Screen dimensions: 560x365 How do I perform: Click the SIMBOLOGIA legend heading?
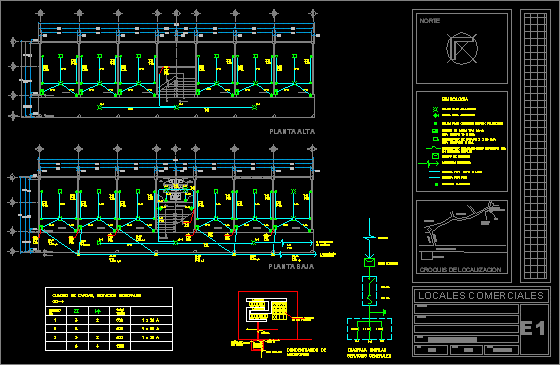(455, 99)
